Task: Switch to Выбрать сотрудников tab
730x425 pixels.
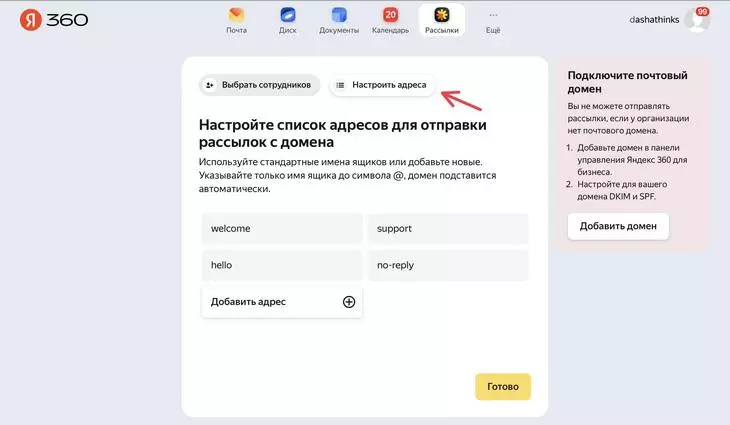Action: point(260,85)
